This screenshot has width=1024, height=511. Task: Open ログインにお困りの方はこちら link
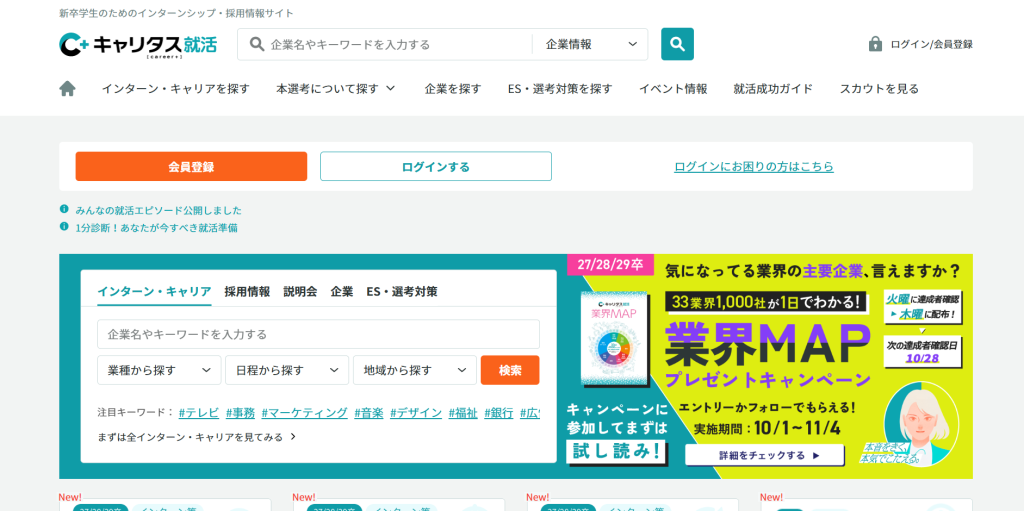pos(753,166)
